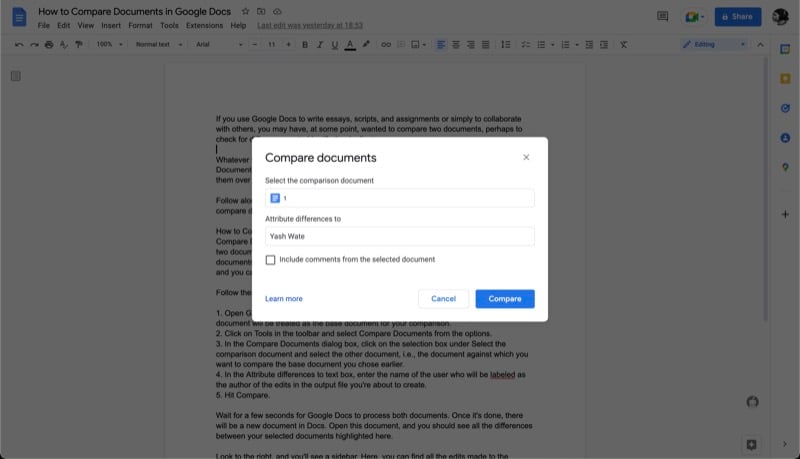This screenshot has height=459, width=800.
Task: Open the Google Meet call dropdown
Action: [x=694, y=17]
